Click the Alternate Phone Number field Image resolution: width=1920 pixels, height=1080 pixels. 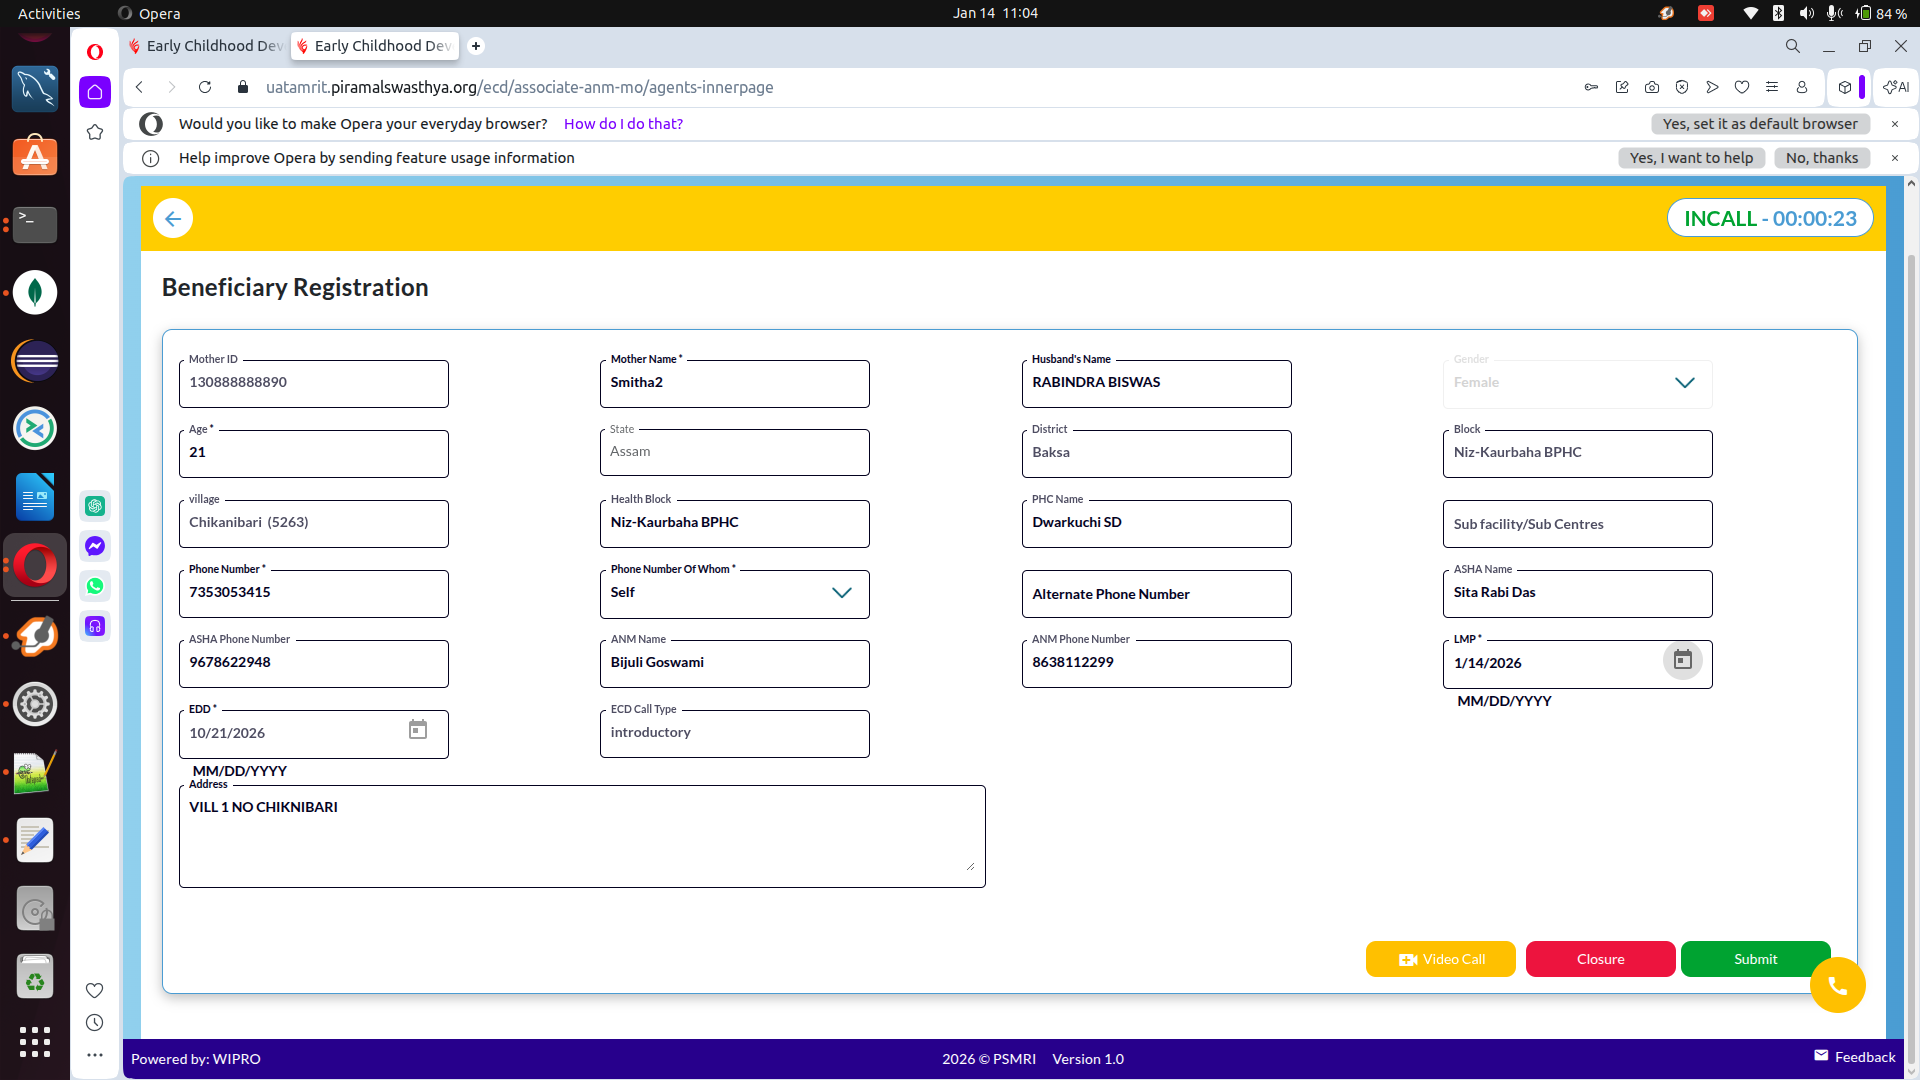point(1156,594)
